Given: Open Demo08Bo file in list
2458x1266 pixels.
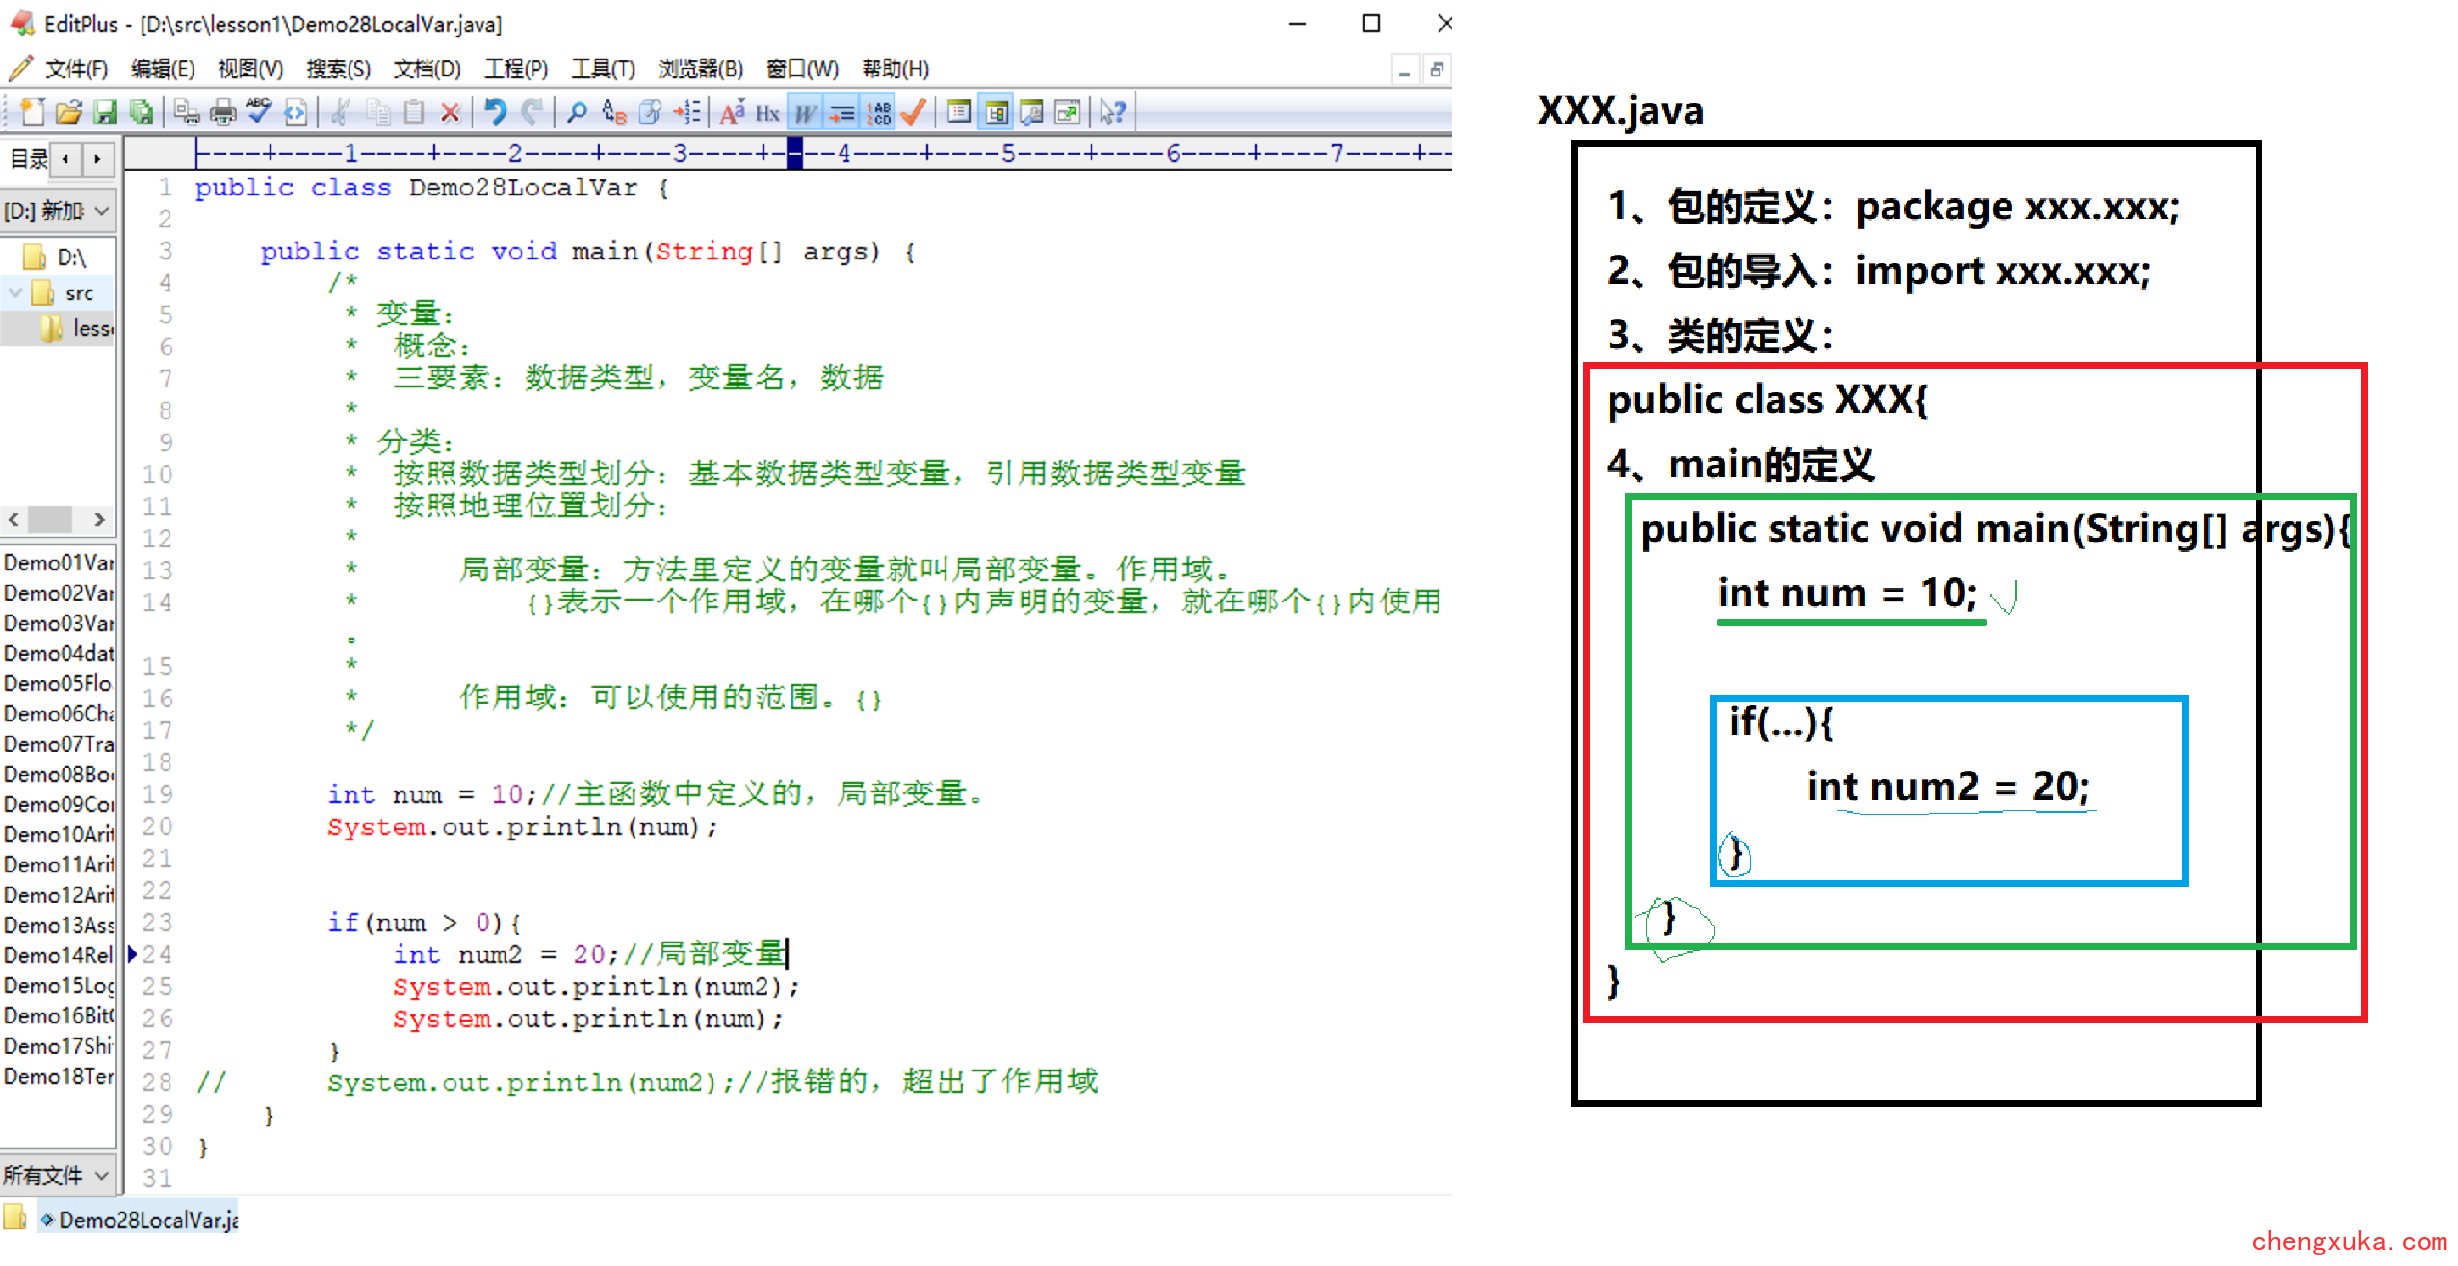Looking at the screenshot, I should (58, 774).
